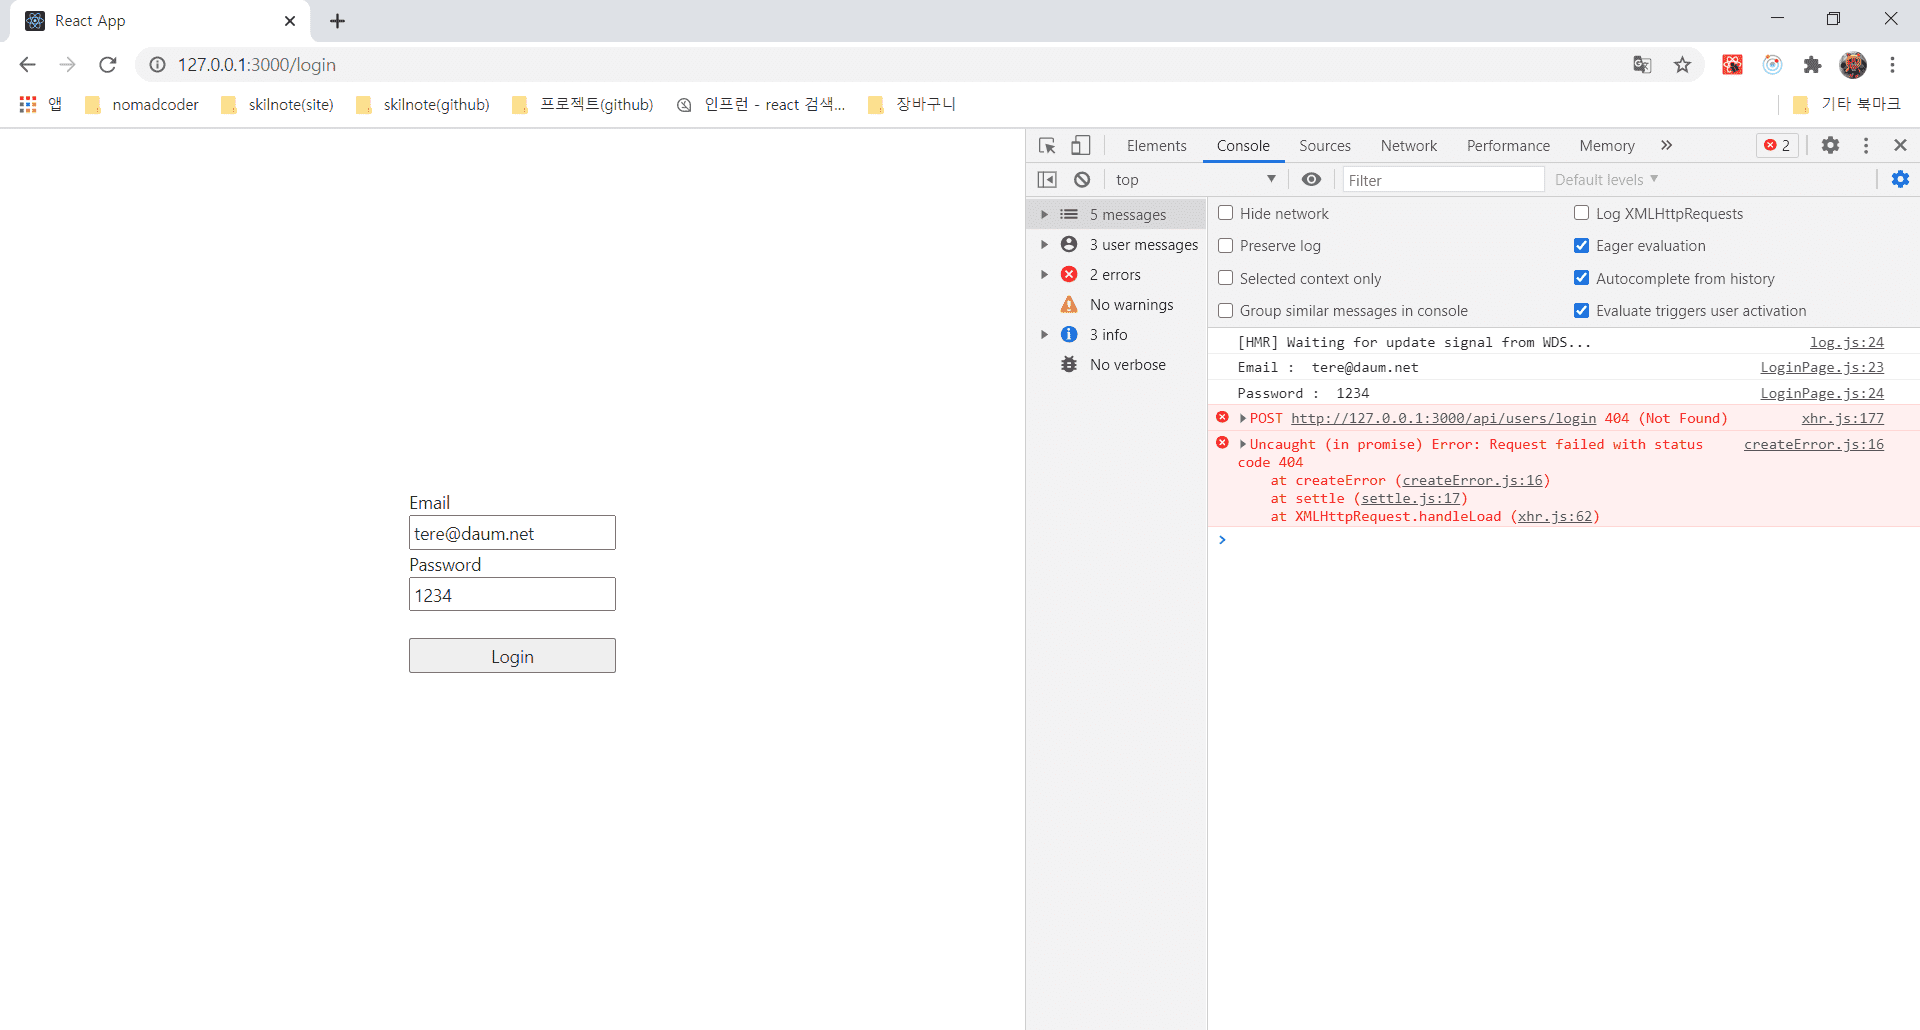Open the Default levels dropdown
Image resolution: width=1920 pixels, height=1030 pixels.
click(1606, 180)
